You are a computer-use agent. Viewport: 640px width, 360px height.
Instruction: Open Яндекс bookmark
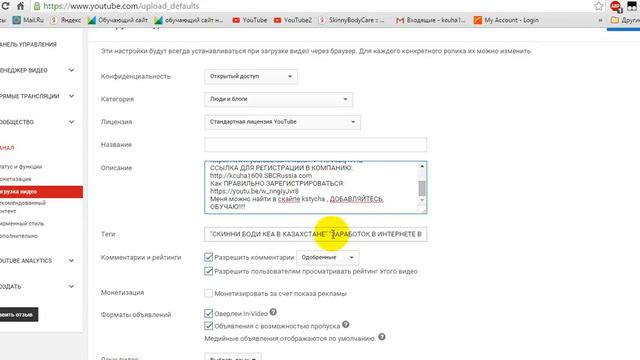coord(66,20)
